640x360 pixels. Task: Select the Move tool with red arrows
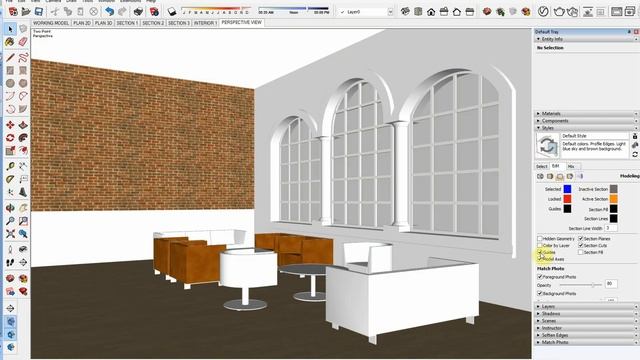[10, 125]
